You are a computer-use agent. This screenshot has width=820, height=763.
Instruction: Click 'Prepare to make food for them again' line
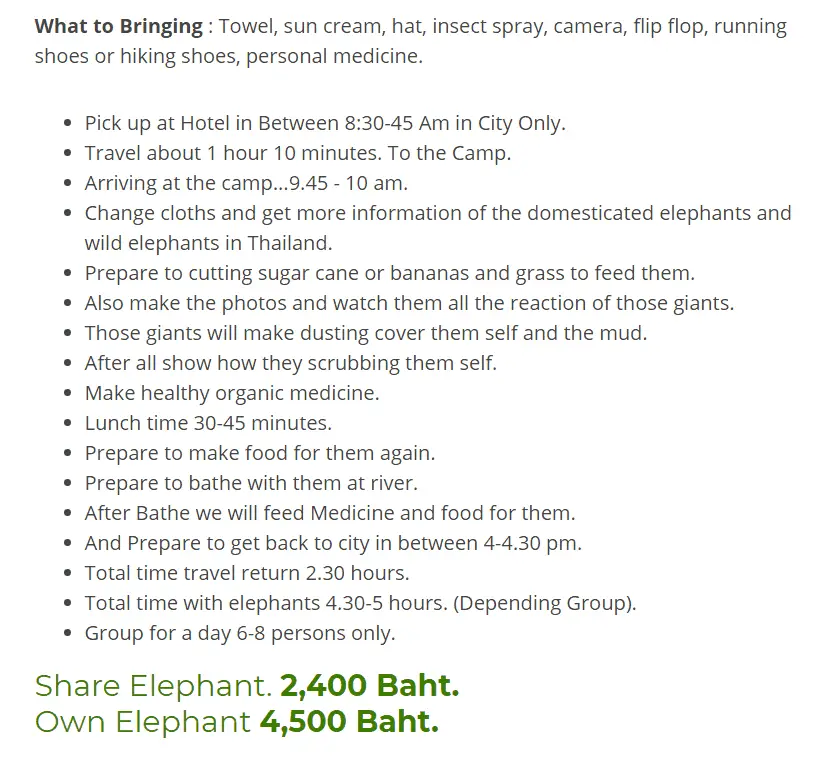point(259,453)
